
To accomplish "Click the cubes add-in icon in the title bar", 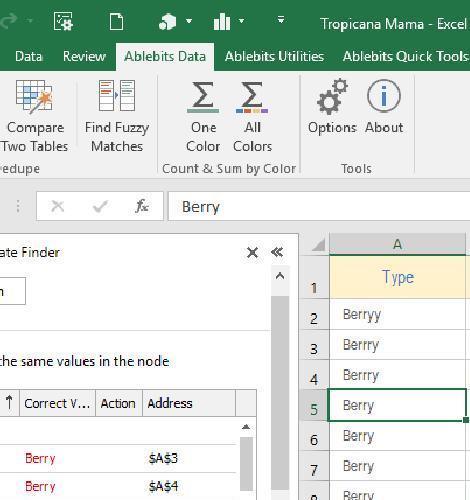I will (x=168, y=21).
